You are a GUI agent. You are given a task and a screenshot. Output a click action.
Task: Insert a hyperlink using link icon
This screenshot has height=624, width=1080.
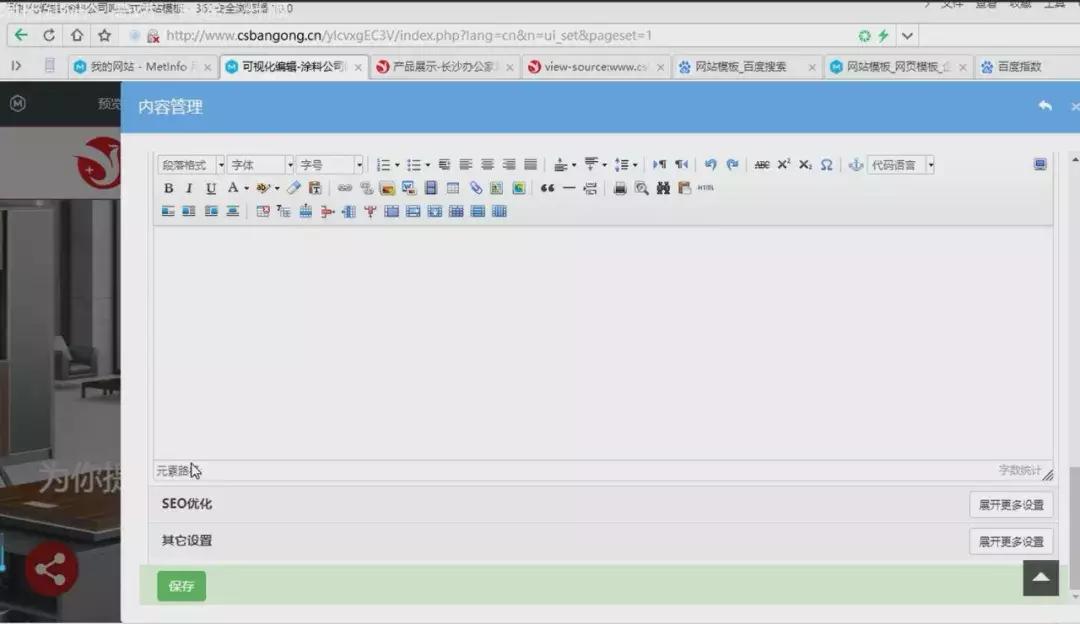345,188
